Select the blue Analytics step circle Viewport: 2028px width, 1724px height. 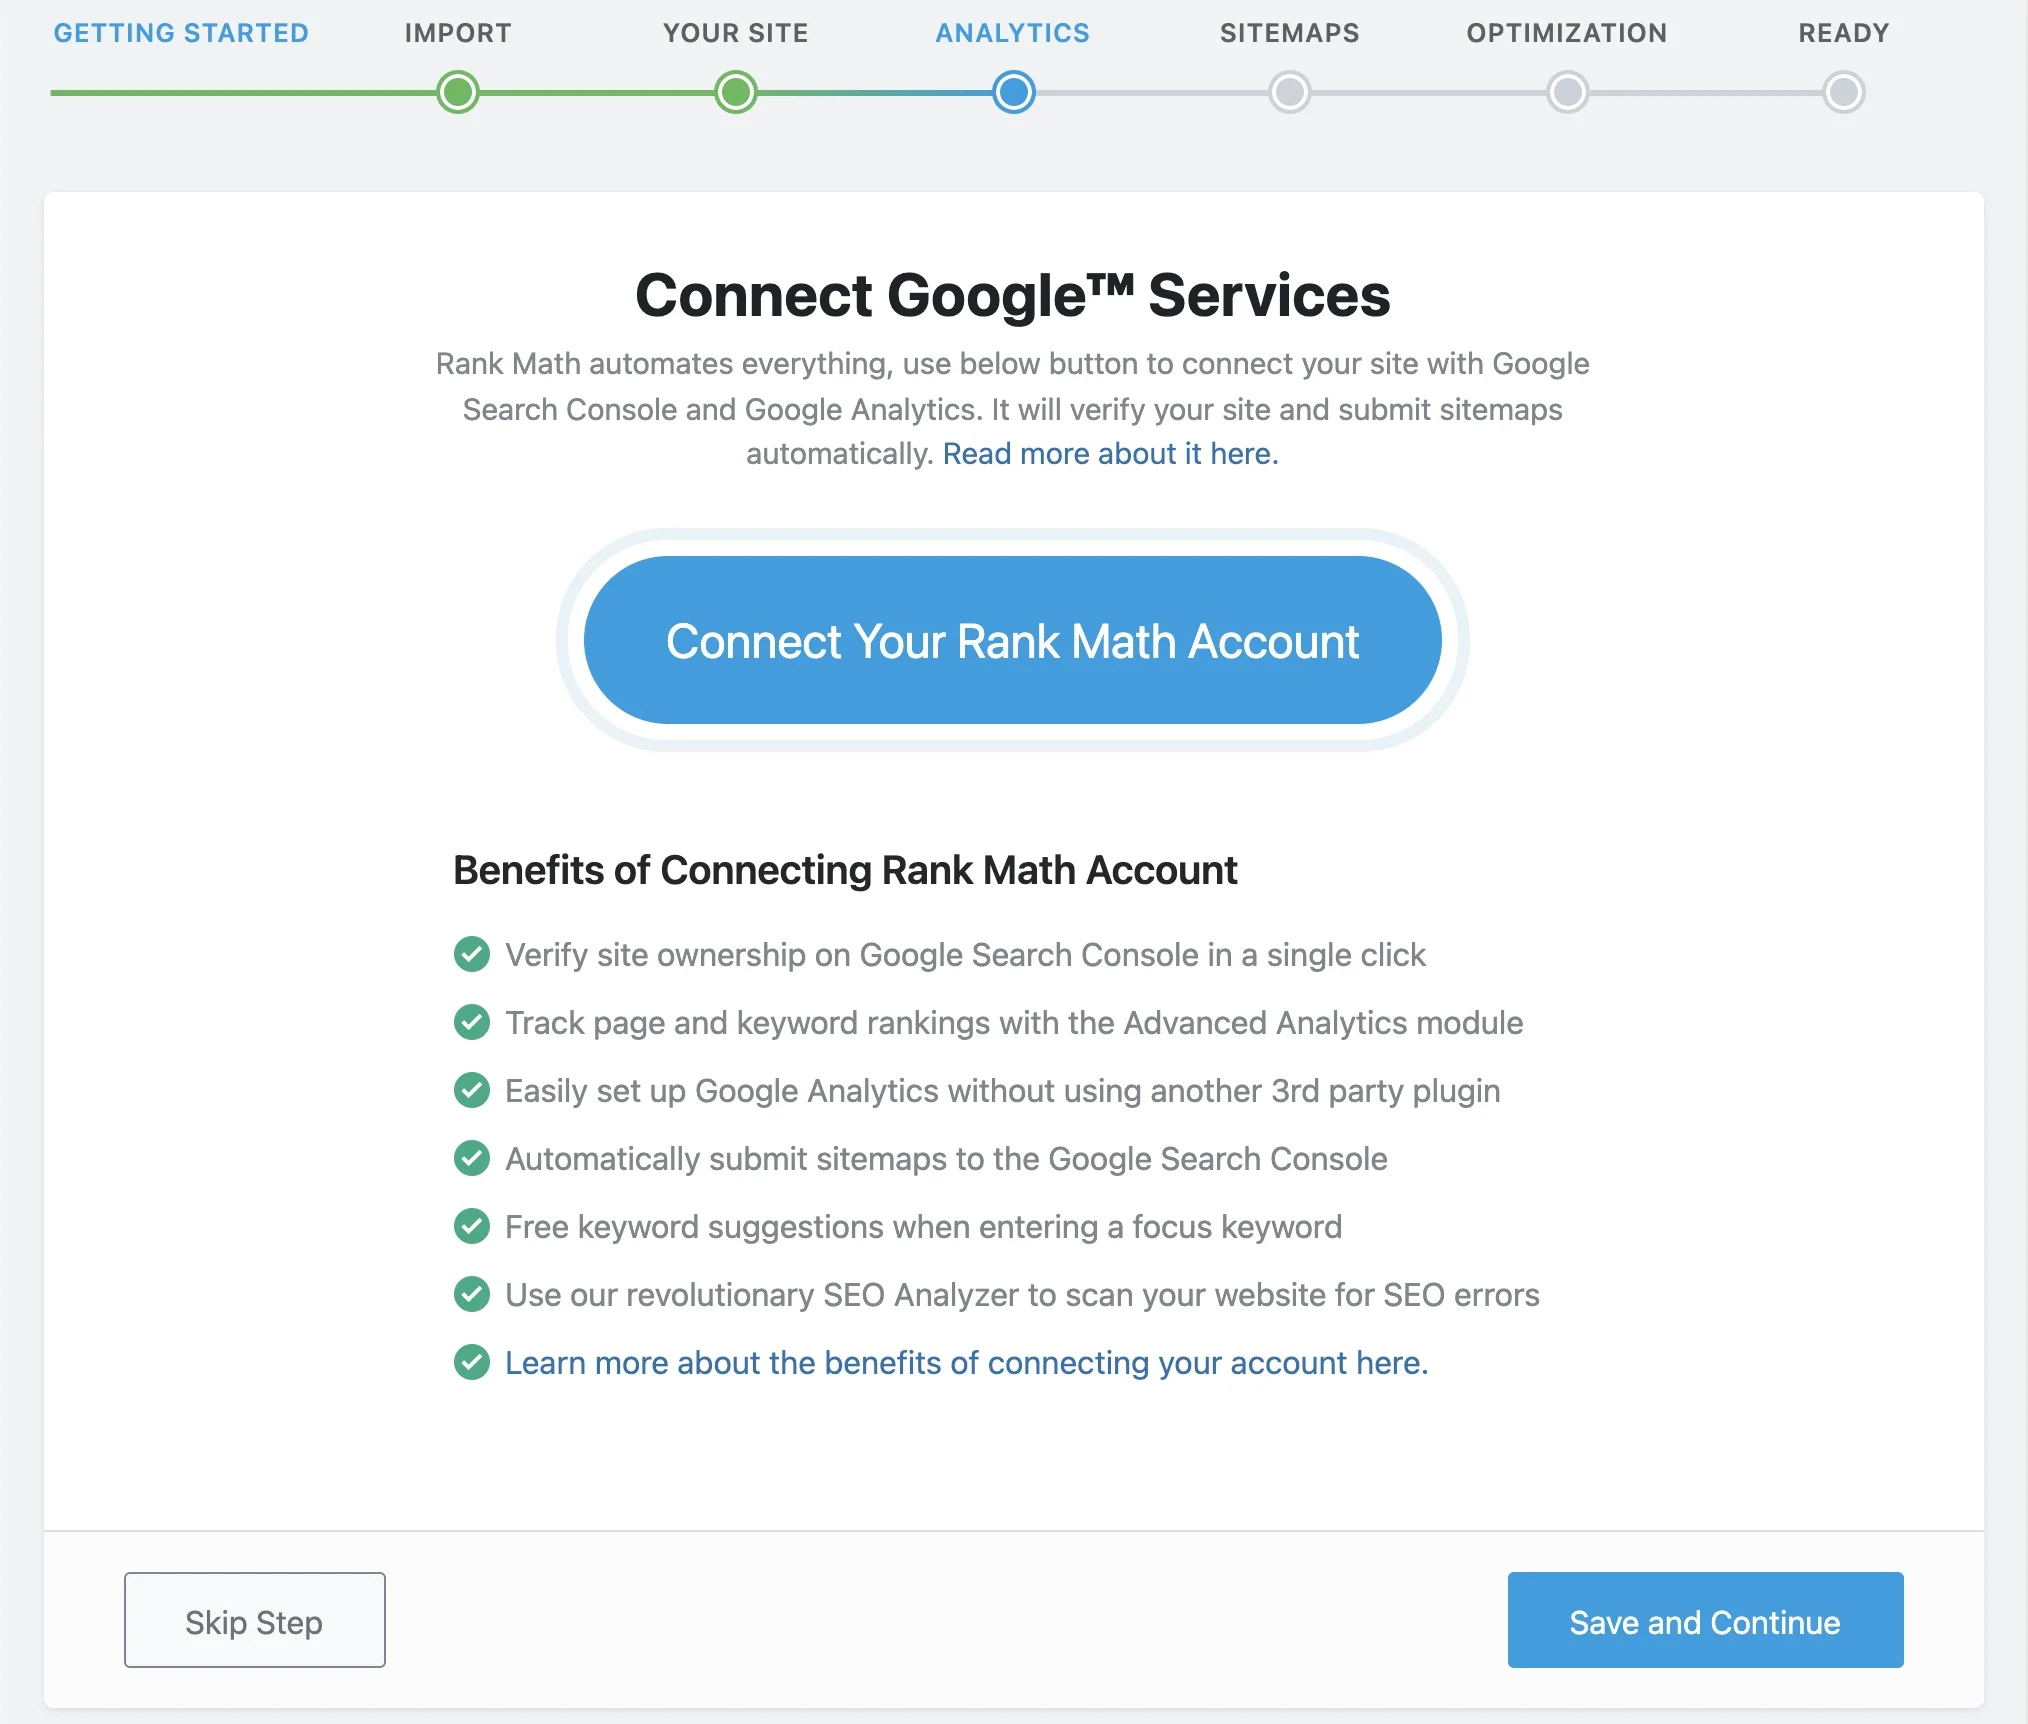pyautogui.click(x=1014, y=93)
